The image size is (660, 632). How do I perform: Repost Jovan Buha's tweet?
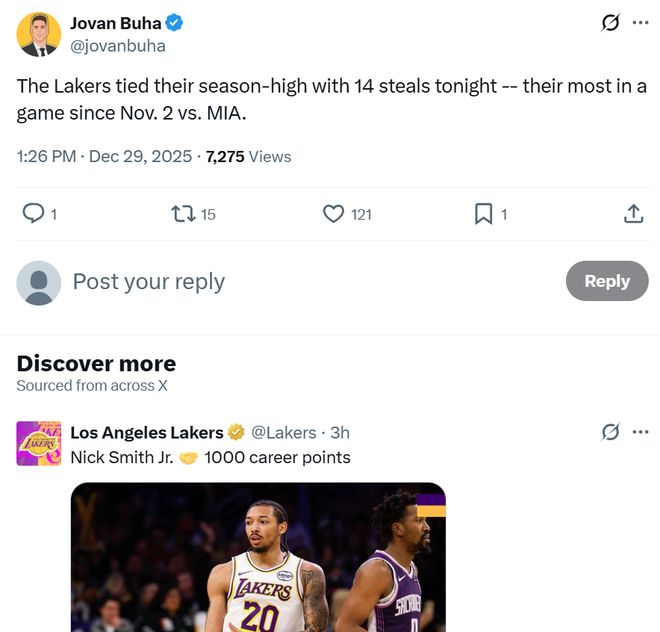click(183, 213)
